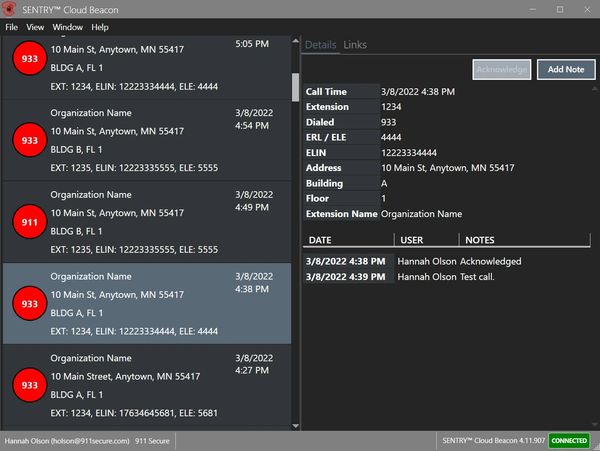Click the Call Time value '3/8/2022 4:38 PM'

tap(418, 92)
